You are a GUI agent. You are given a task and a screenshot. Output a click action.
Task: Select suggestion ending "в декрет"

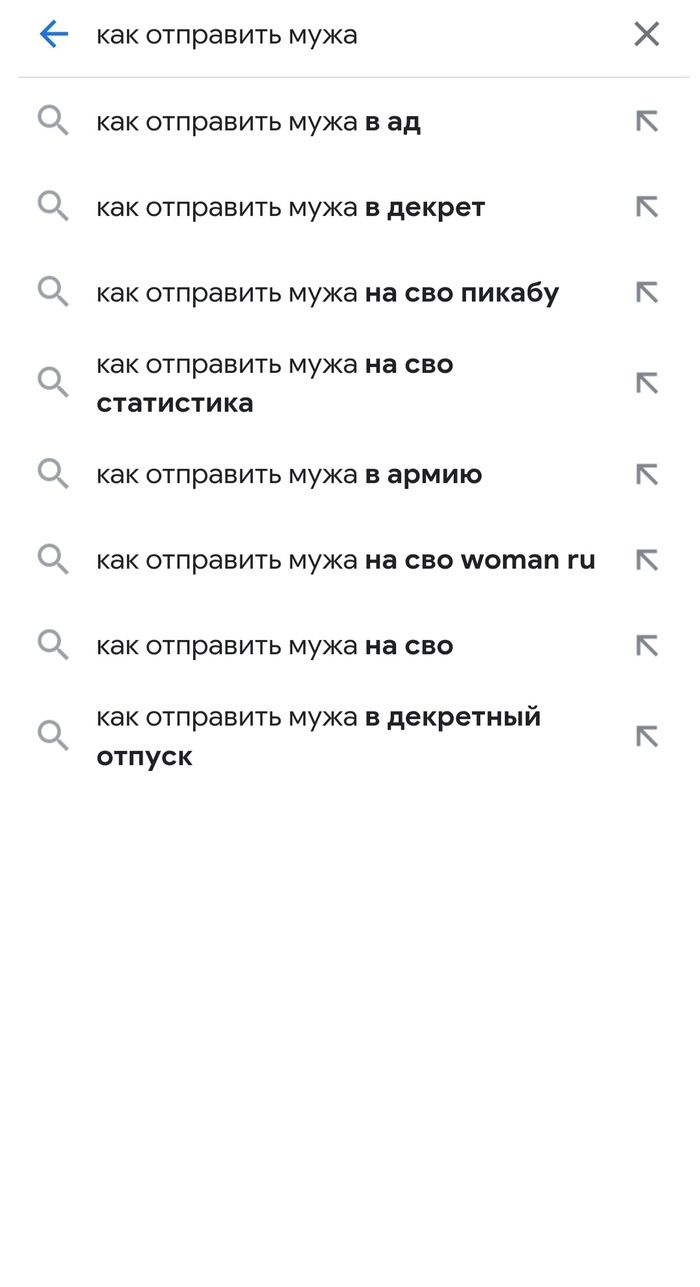tap(290, 208)
